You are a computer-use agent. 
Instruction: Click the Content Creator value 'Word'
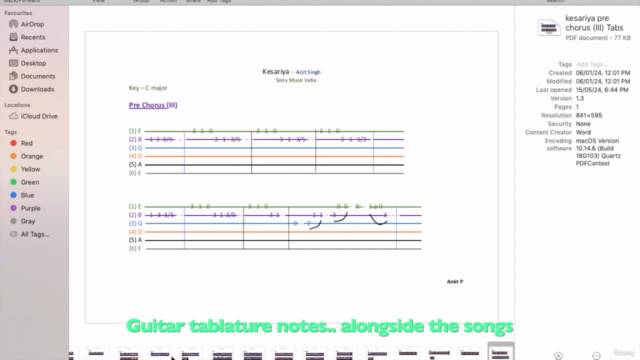[583, 133]
